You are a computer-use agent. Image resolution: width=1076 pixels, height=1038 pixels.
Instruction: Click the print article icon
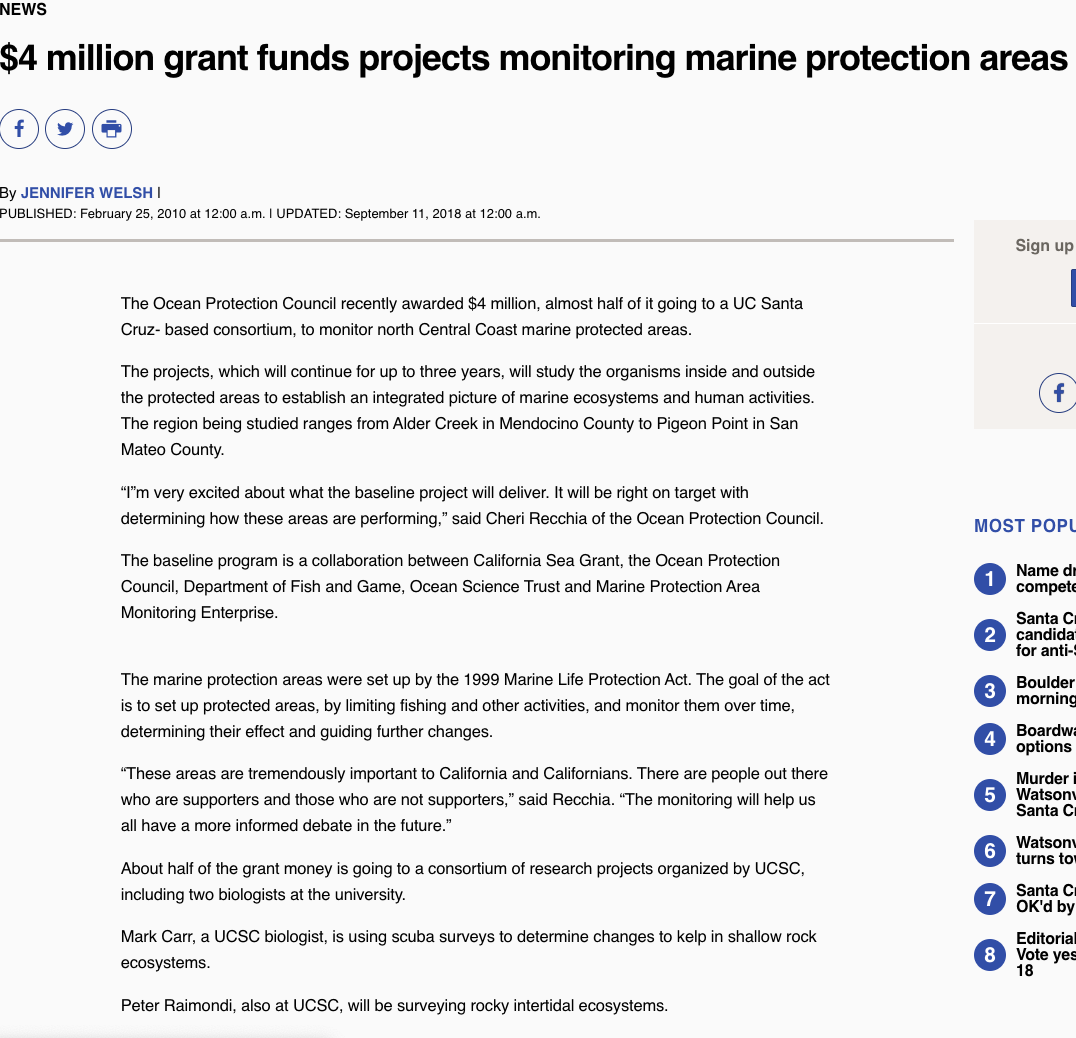tap(112, 129)
